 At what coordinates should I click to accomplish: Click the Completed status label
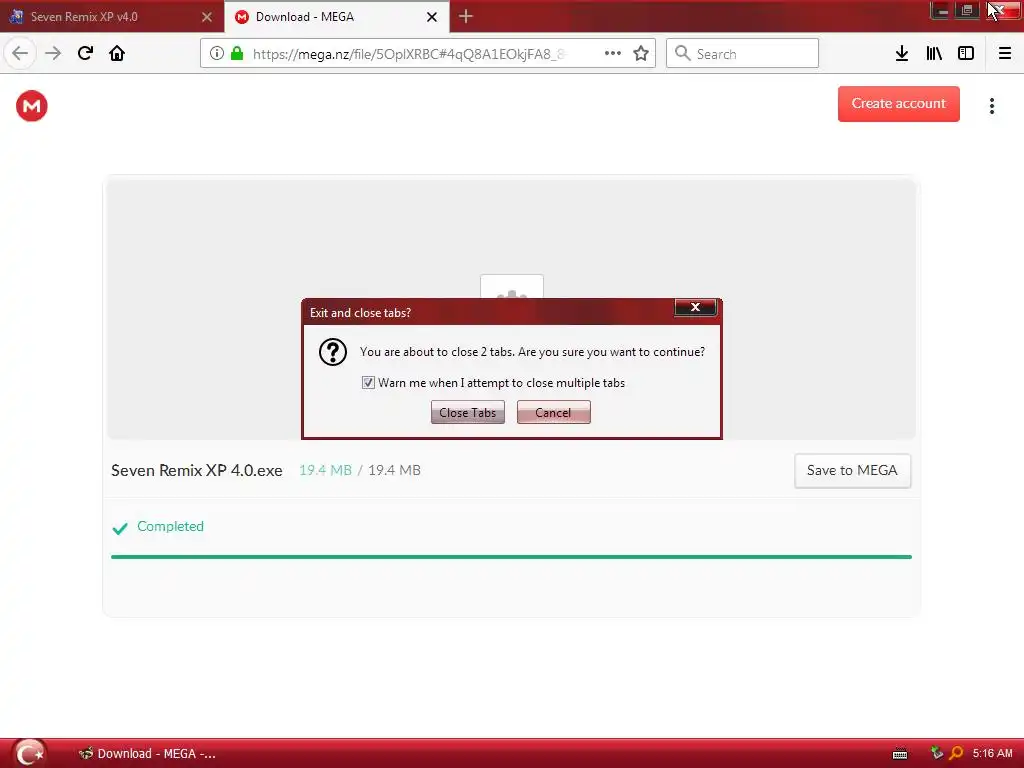point(170,526)
